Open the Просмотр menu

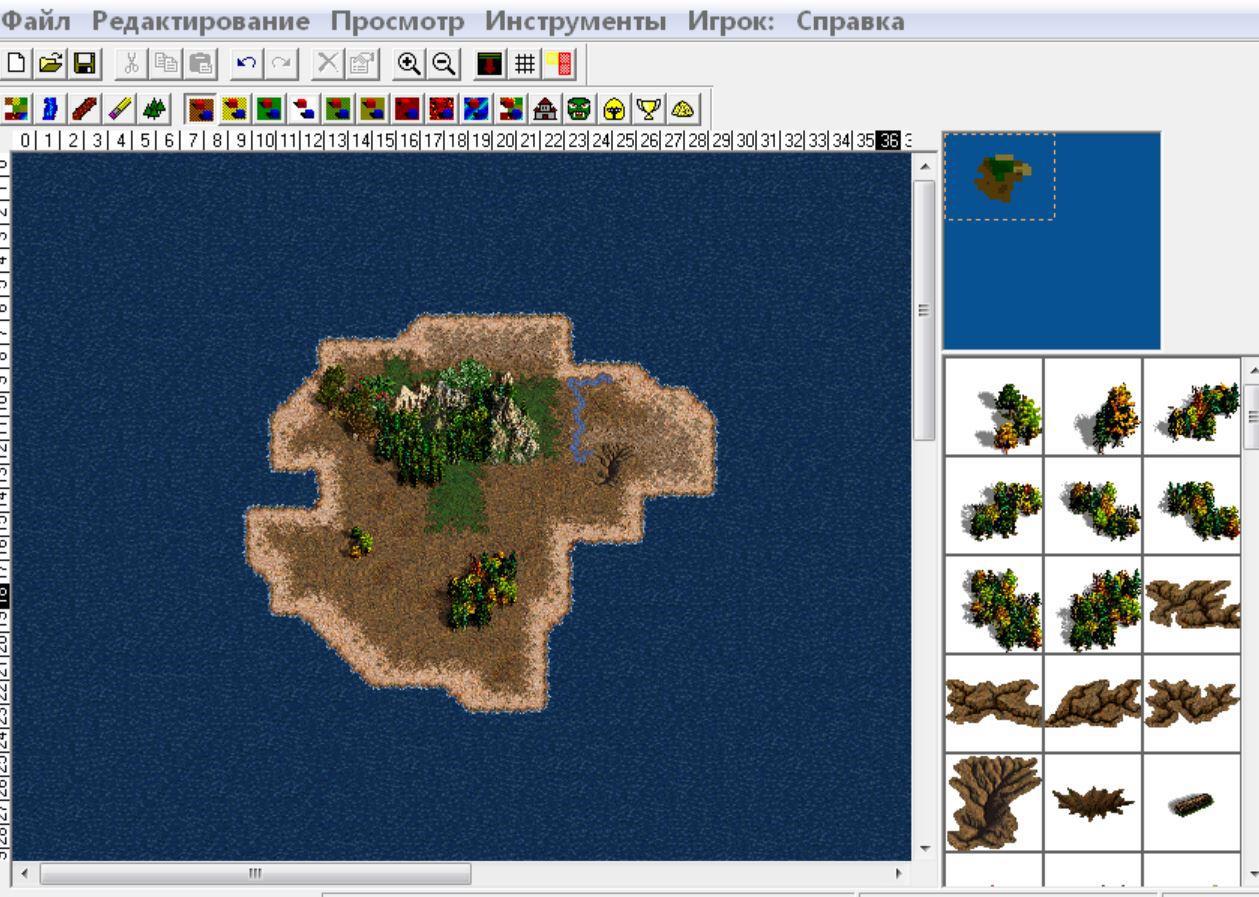[x=398, y=20]
